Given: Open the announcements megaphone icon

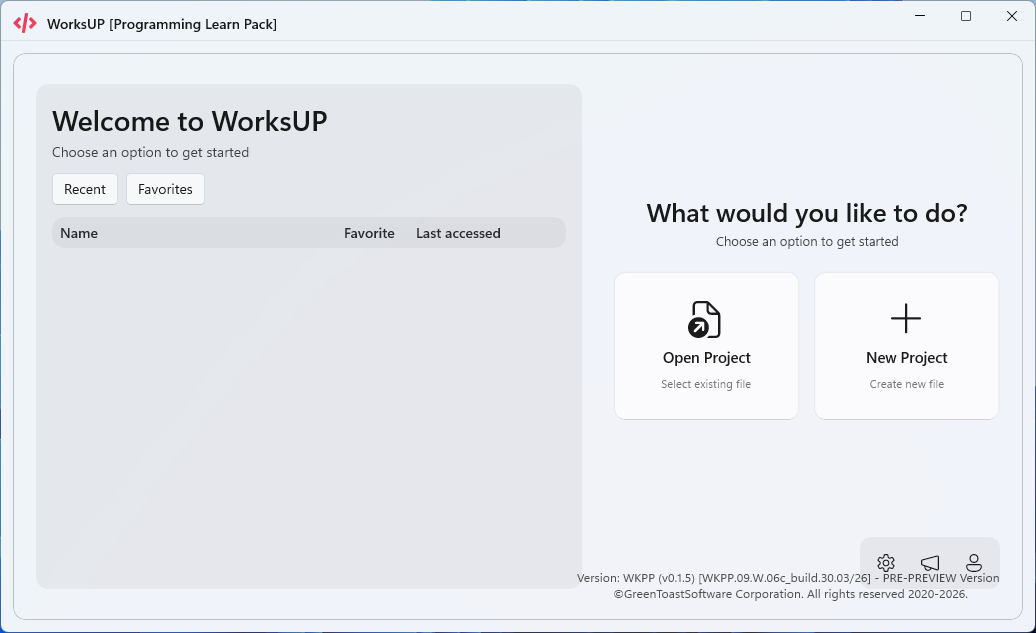Looking at the screenshot, I should (x=930, y=562).
